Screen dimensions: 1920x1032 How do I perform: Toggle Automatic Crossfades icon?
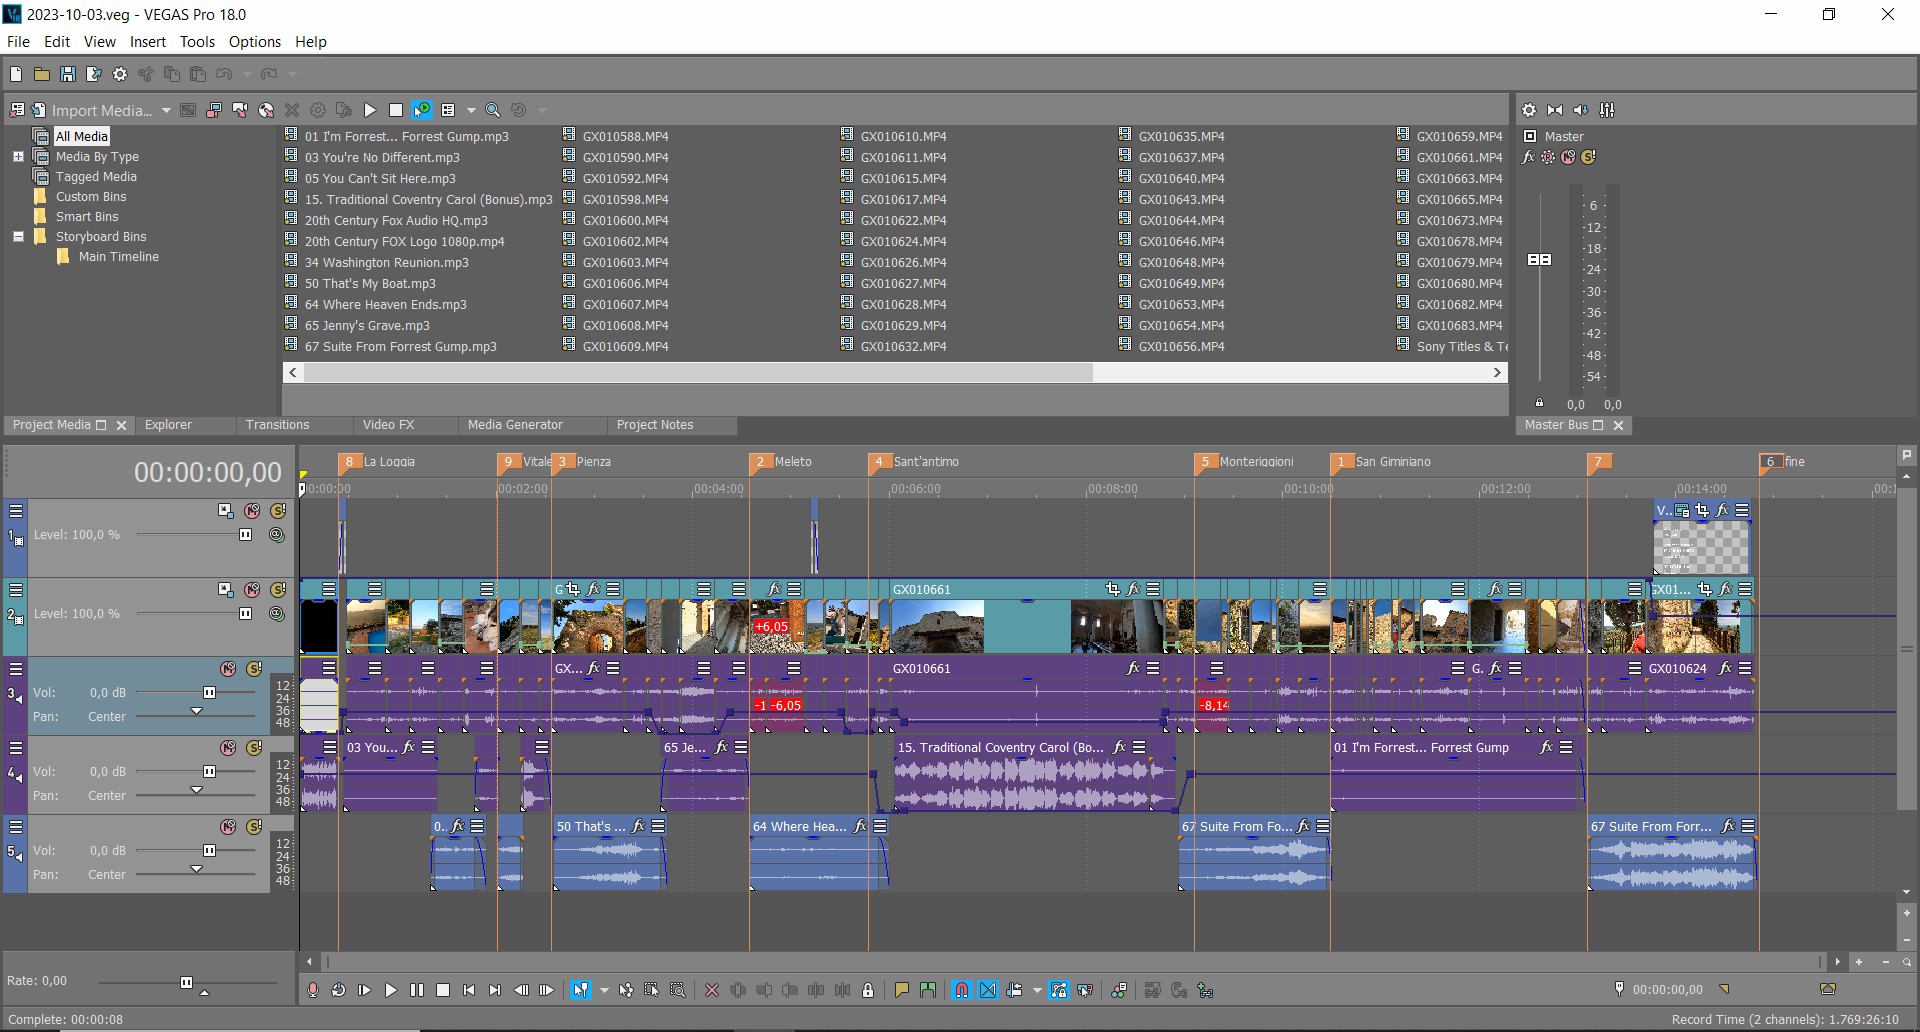point(988,990)
